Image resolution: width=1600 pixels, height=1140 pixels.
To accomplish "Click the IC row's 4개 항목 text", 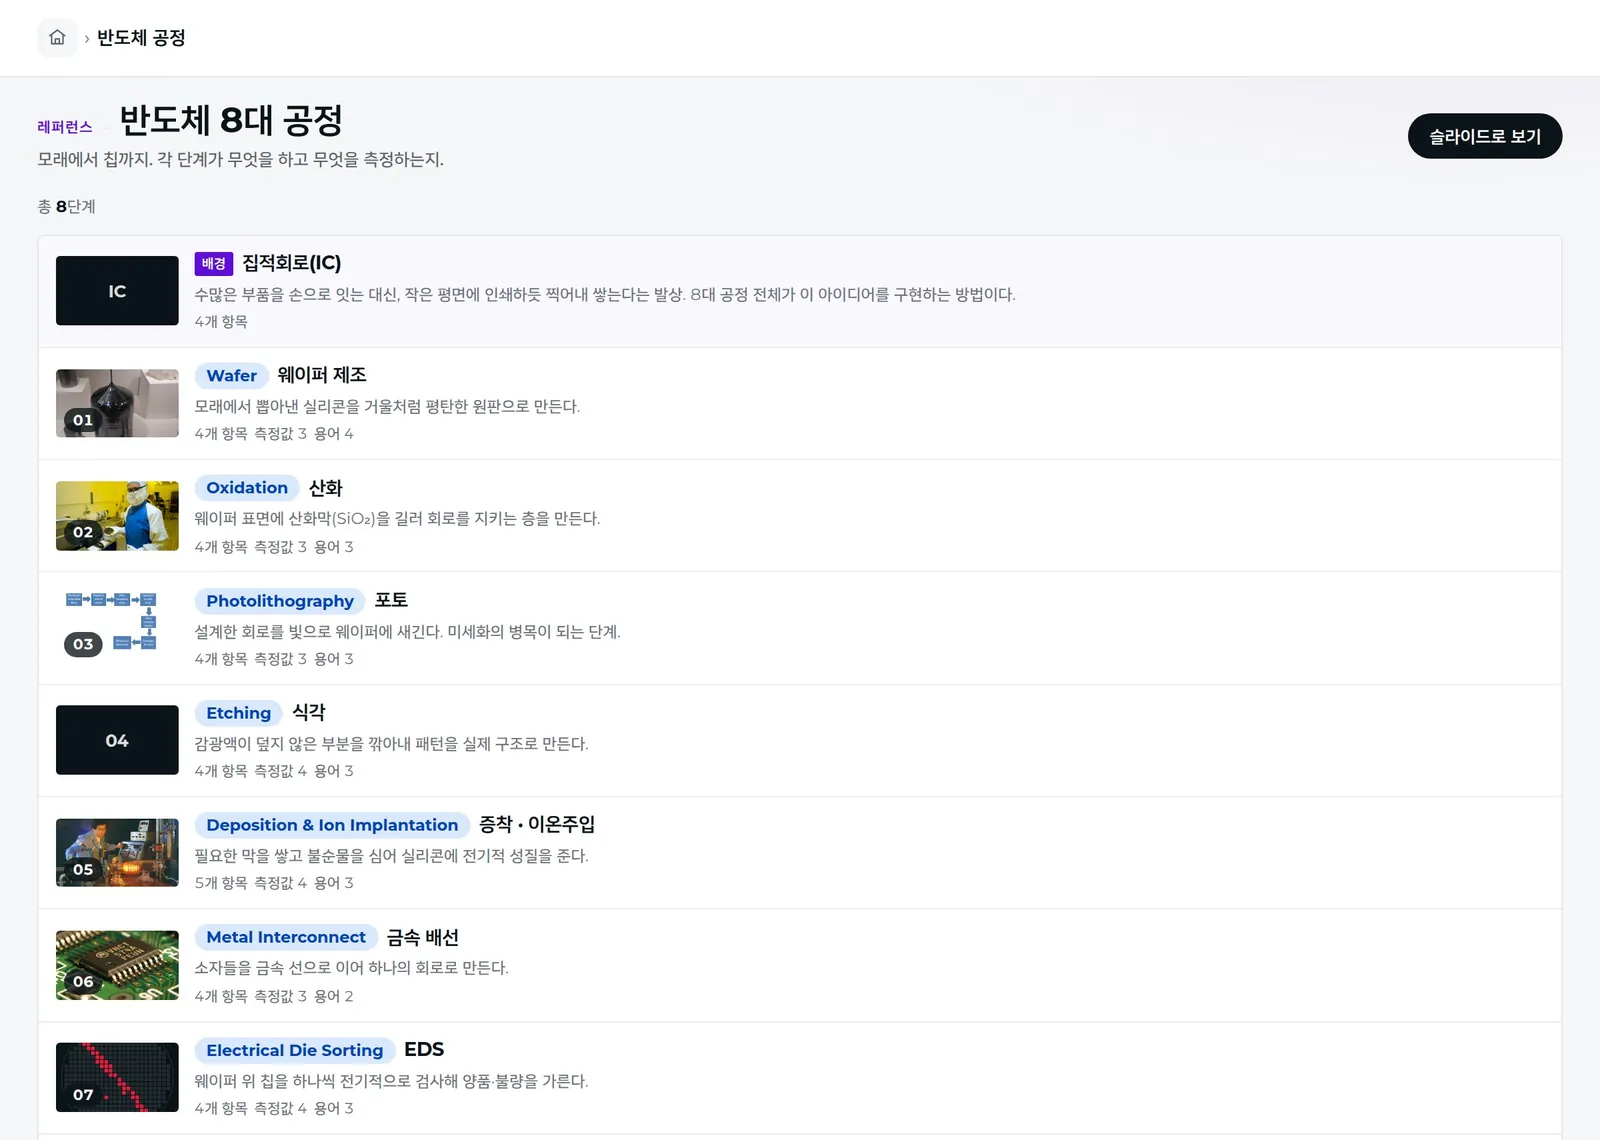I will (x=221, y=321).
